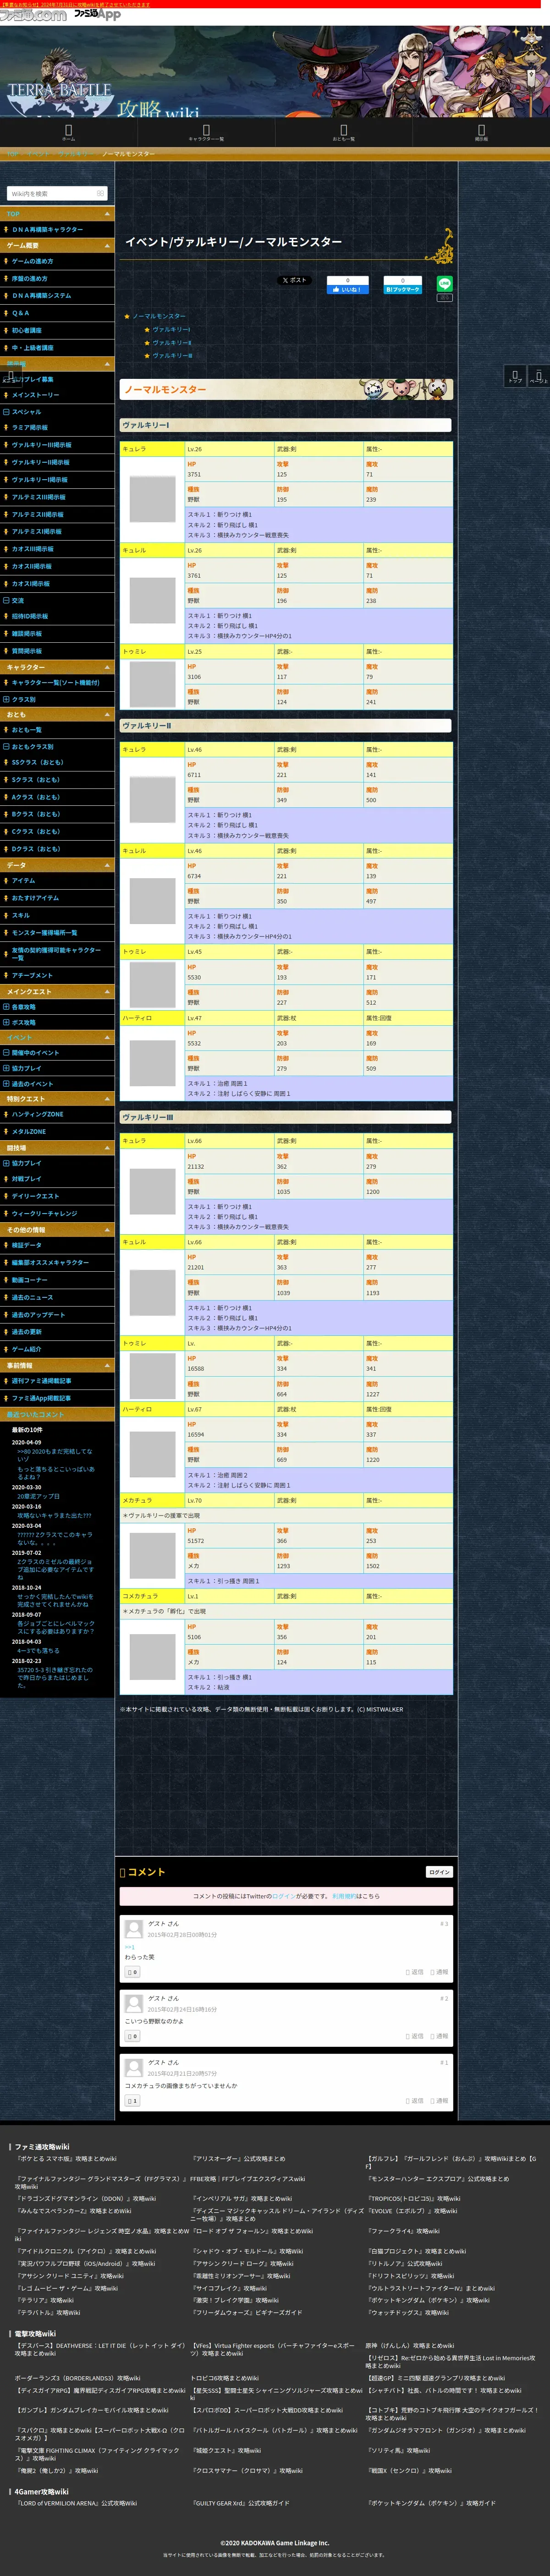Click the Twitter ログイン link in notice
This screenshot has width=550, height=2576.
click(284, 1896)
